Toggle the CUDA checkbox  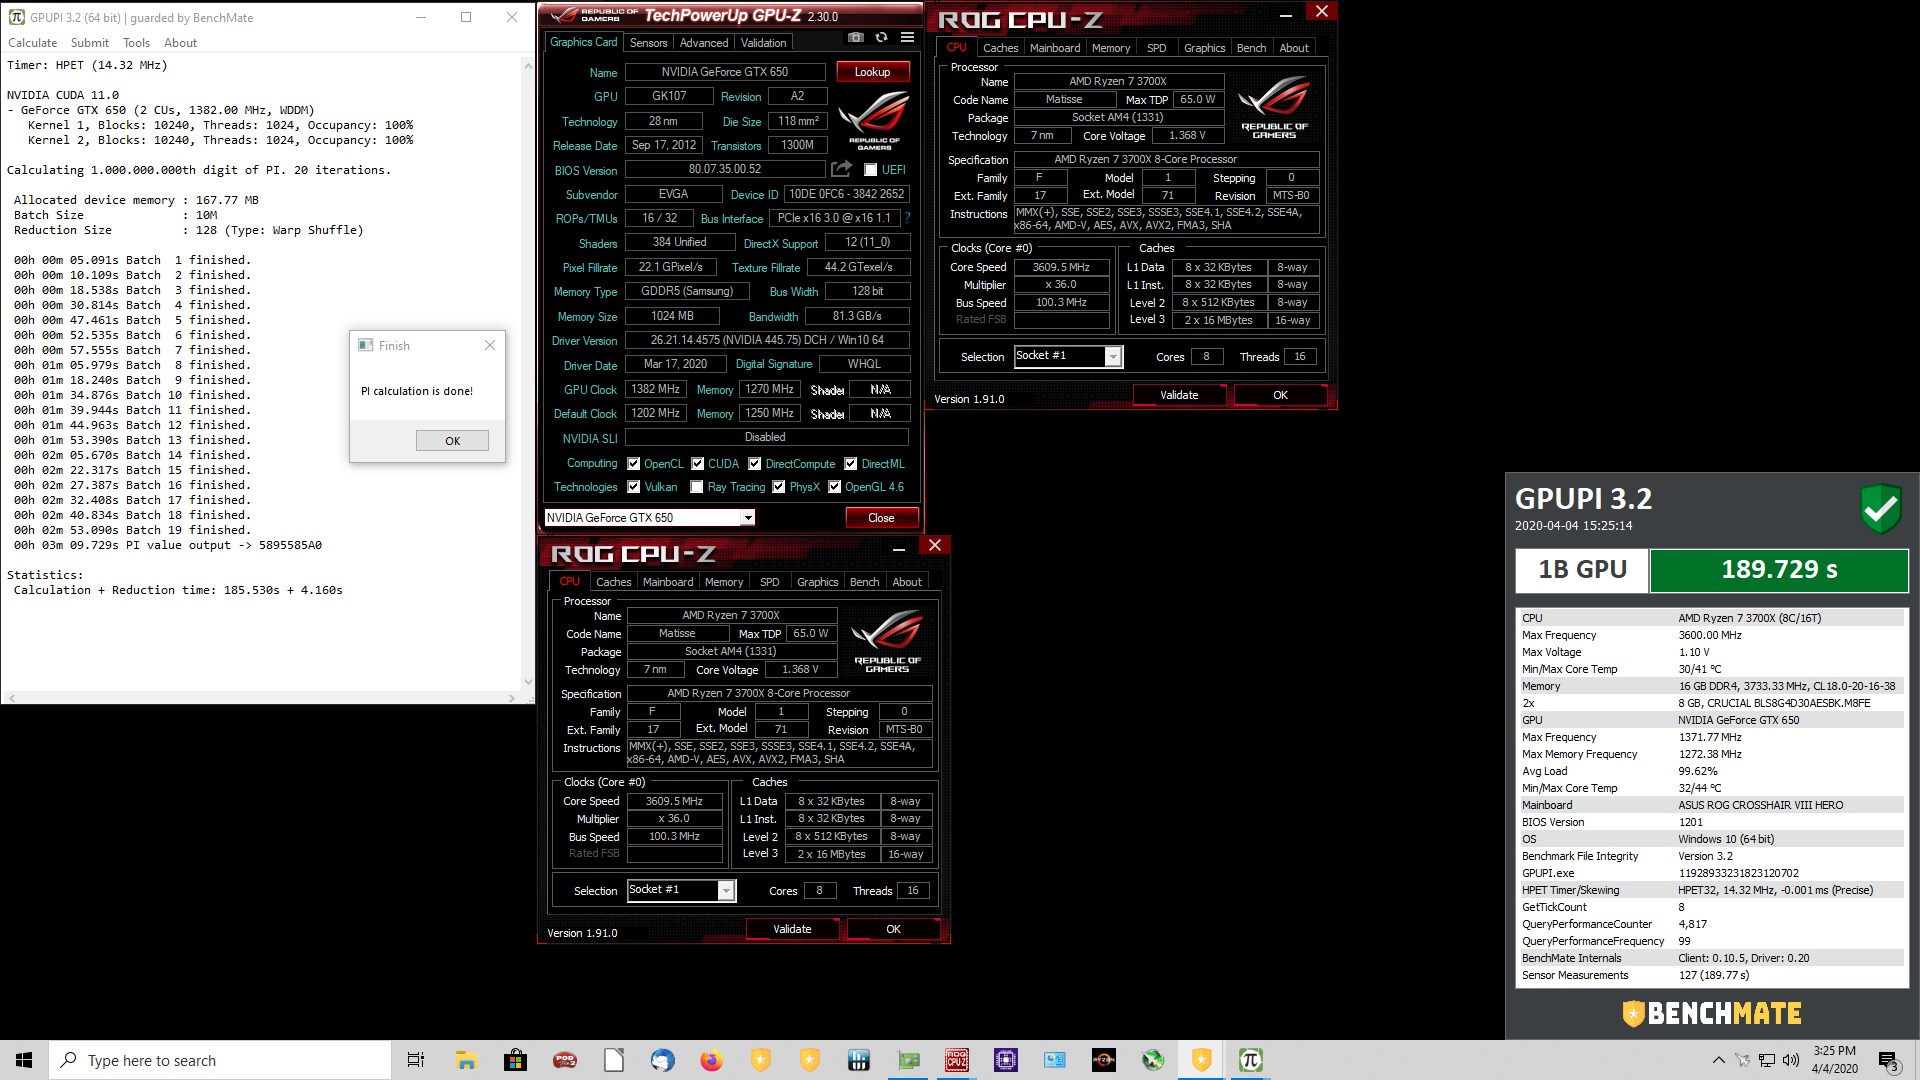(x=697, y=464)
